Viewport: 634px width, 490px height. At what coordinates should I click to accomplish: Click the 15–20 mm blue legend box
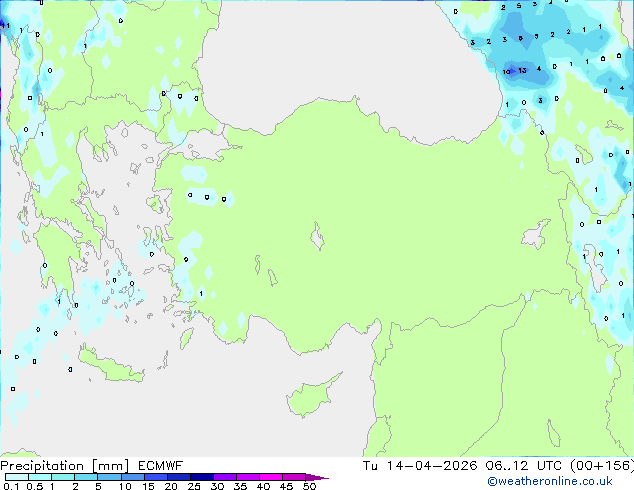155,477
